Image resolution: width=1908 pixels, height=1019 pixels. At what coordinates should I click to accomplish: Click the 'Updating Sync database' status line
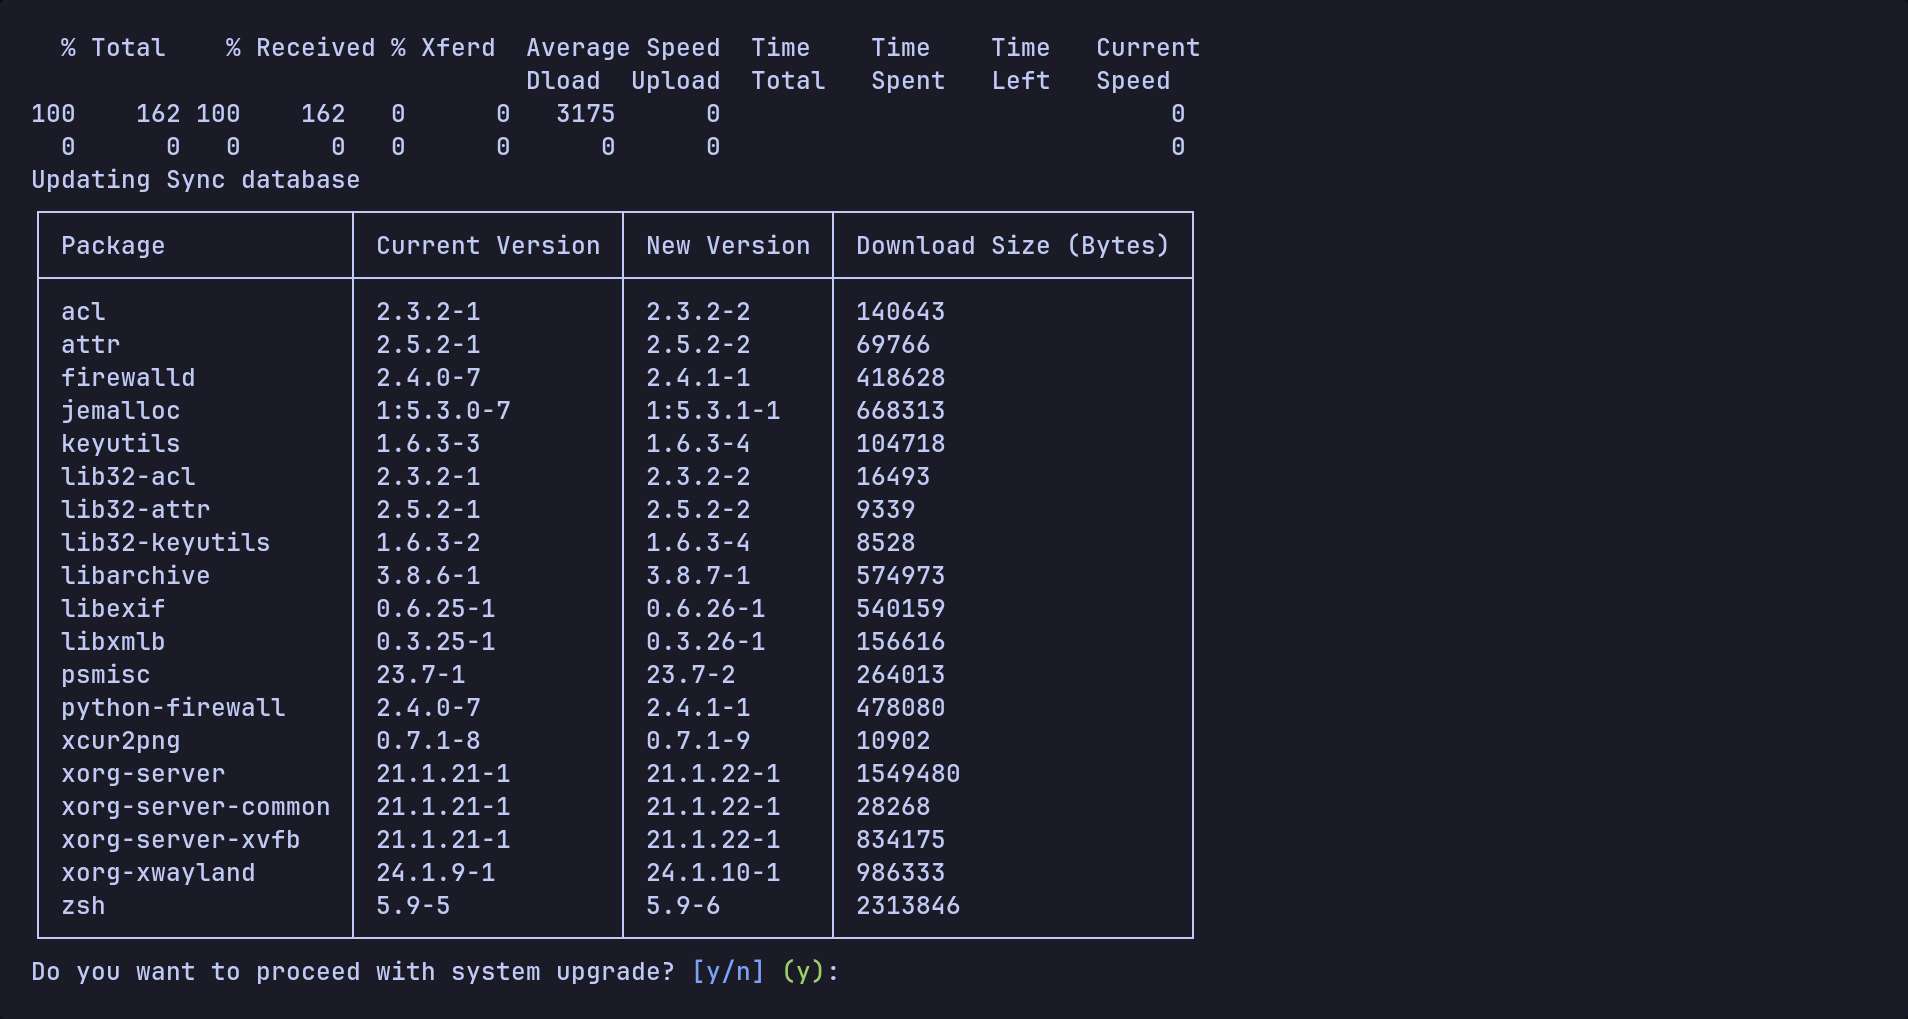(x=196, y=180)
